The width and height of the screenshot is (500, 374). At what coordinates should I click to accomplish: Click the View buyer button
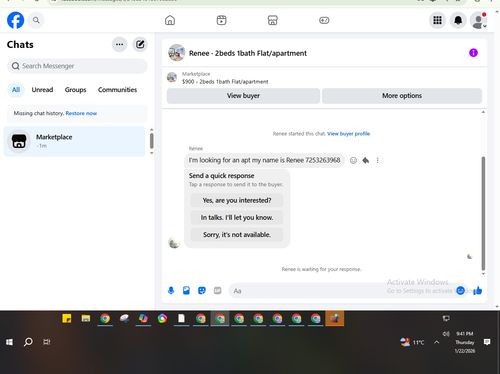pos(243,96)
